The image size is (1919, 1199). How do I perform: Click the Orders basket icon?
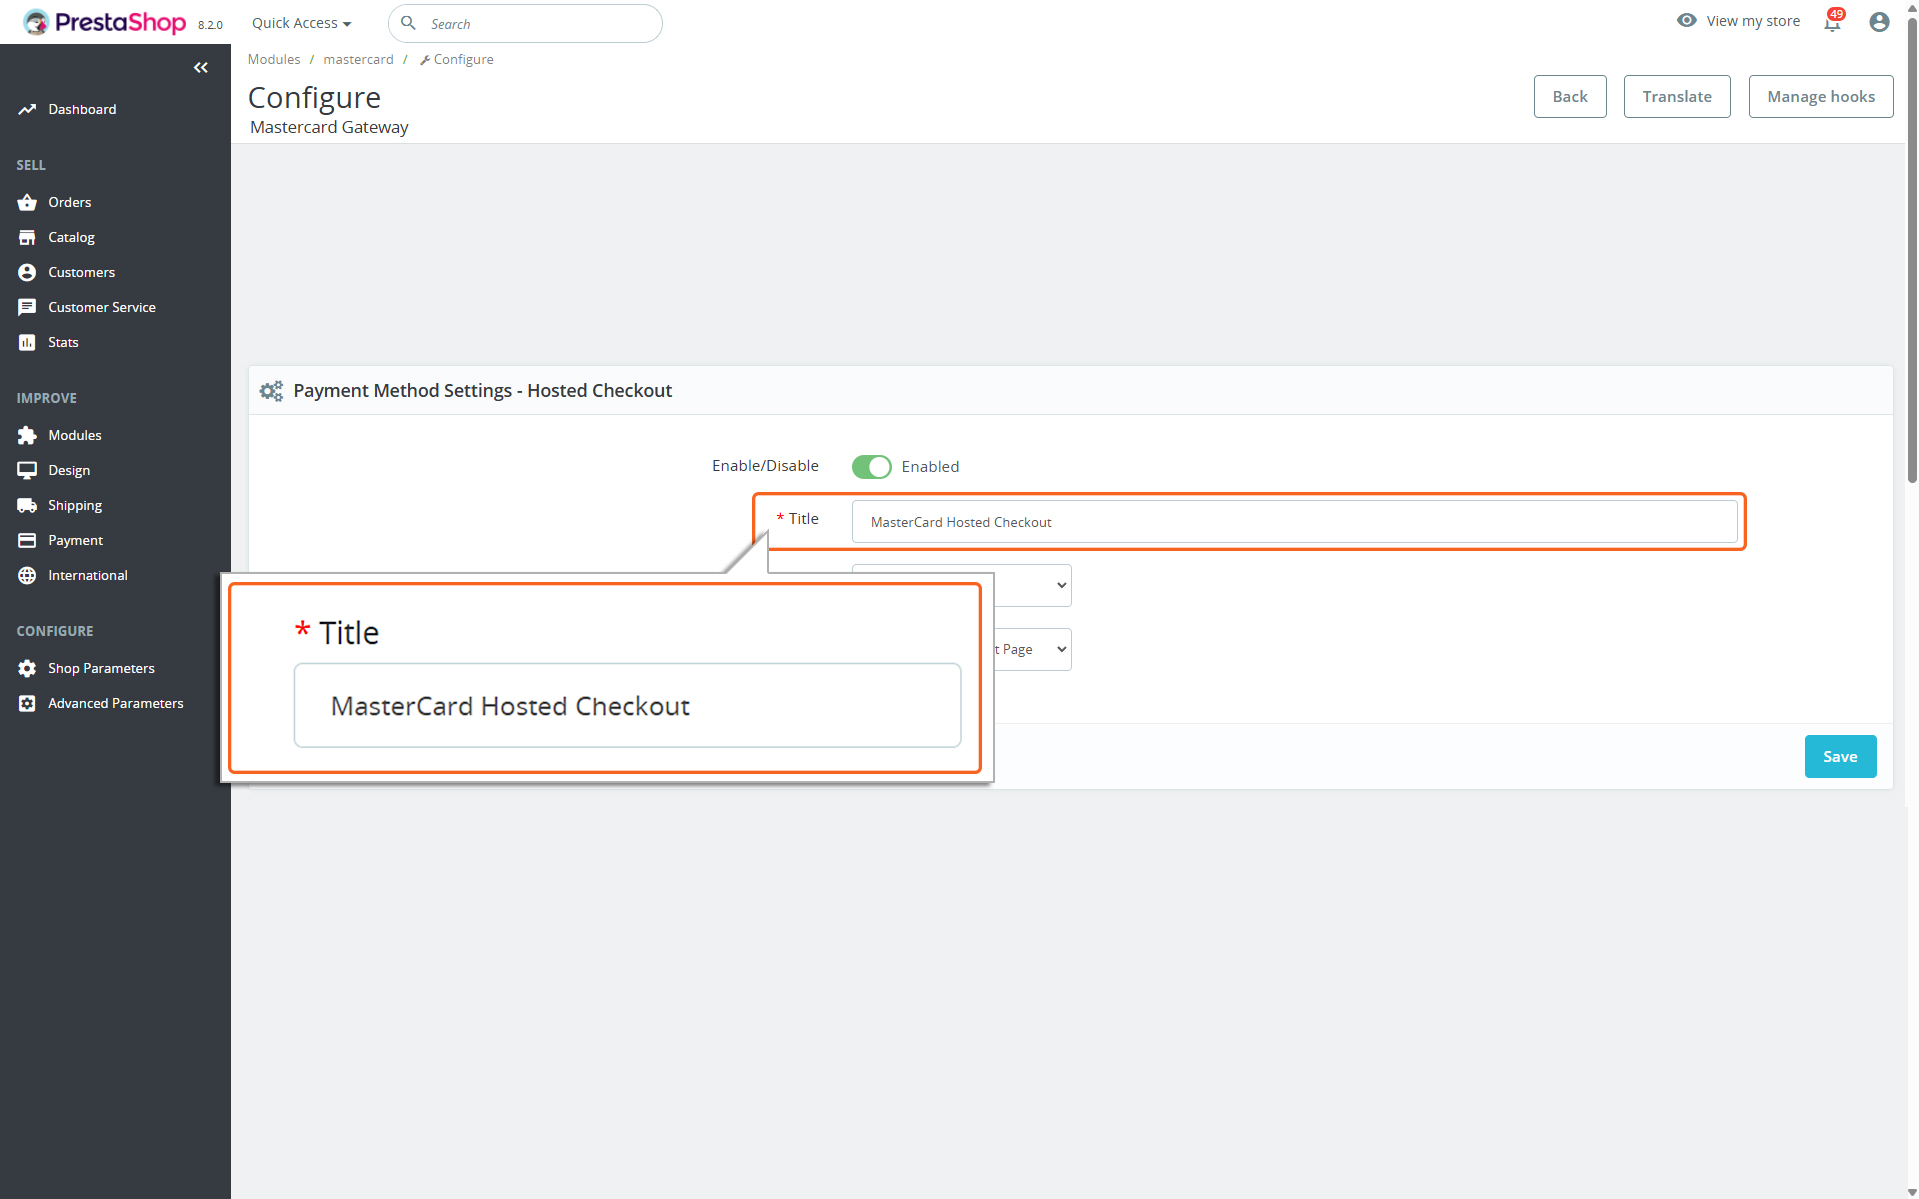click(27, 203)
